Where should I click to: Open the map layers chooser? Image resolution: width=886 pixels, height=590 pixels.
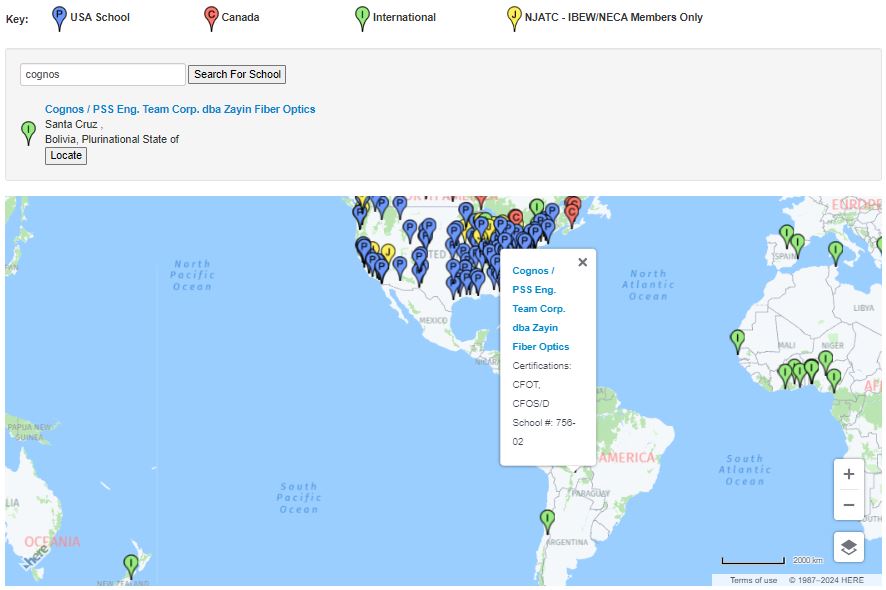pos(848,547)
